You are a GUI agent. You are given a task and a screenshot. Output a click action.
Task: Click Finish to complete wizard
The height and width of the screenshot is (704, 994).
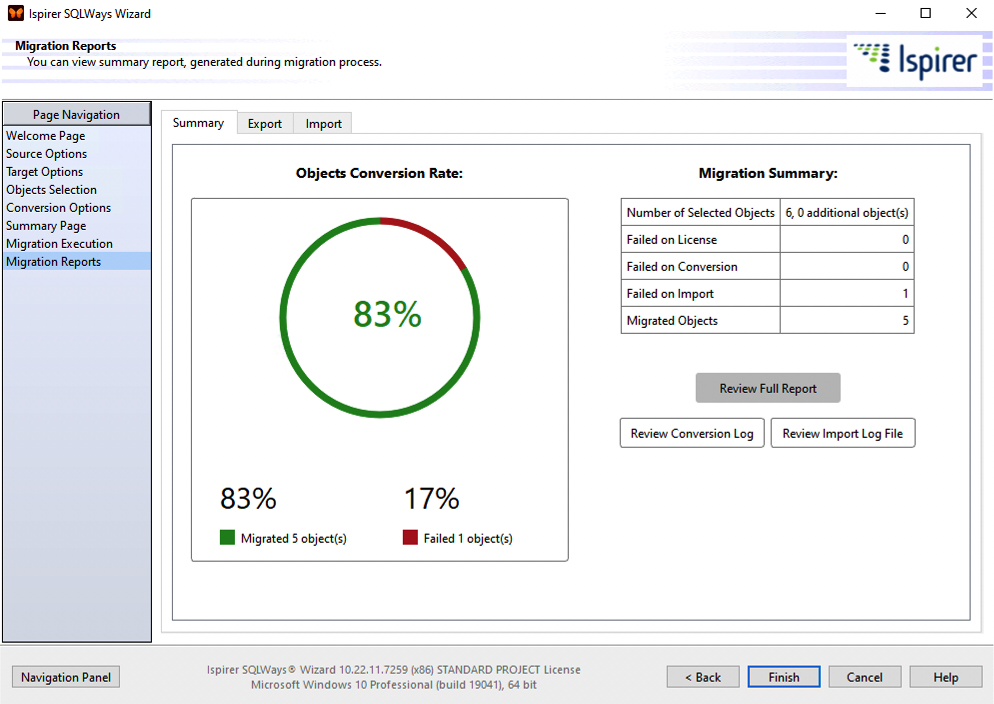[784, 677]
